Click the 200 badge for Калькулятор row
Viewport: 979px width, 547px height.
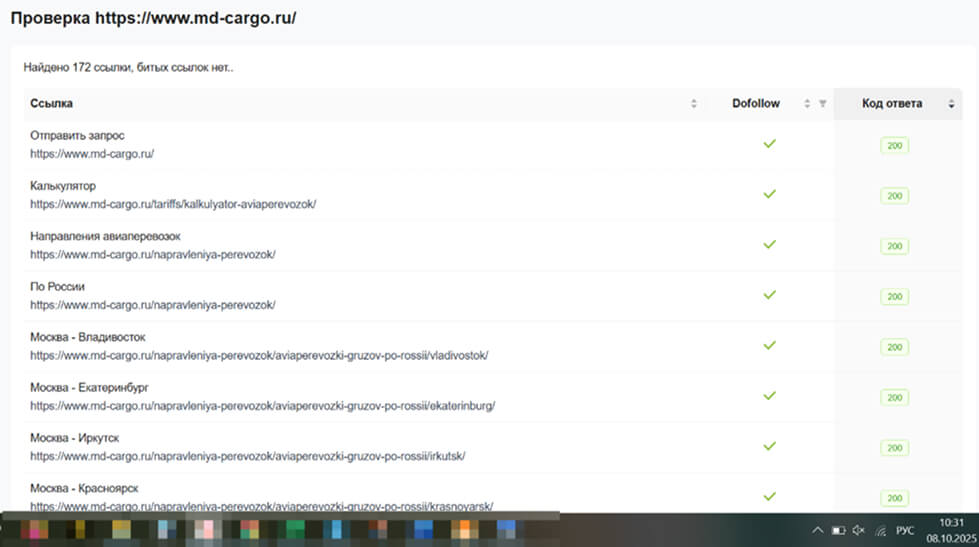click(894, 196)
